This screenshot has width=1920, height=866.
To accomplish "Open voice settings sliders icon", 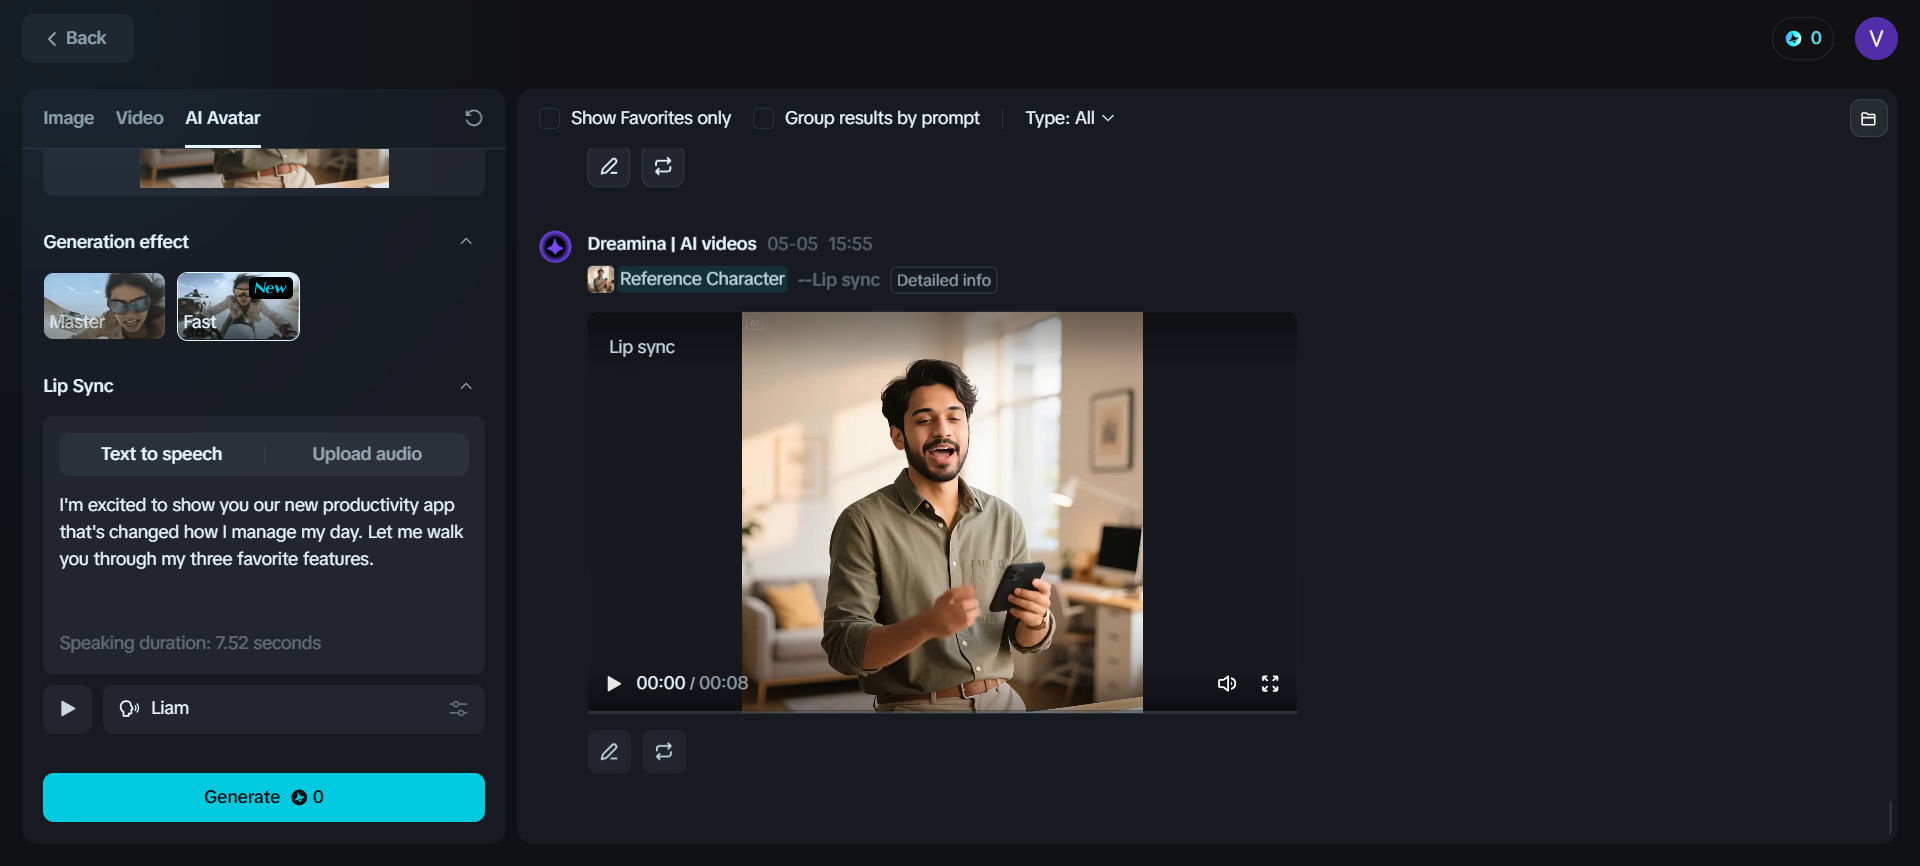I will click(458, 709).
